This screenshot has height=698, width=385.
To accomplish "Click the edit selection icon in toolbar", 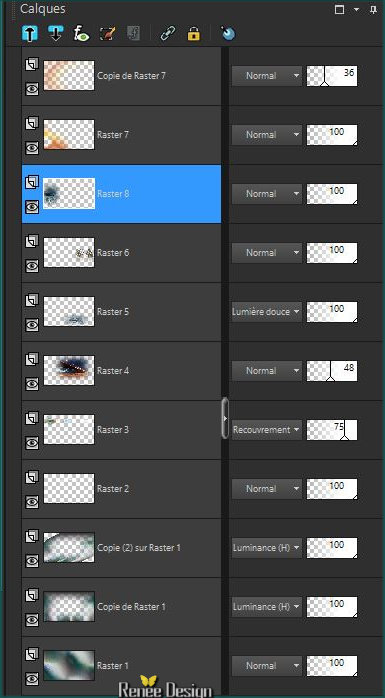I will click(x=108, y=34).
